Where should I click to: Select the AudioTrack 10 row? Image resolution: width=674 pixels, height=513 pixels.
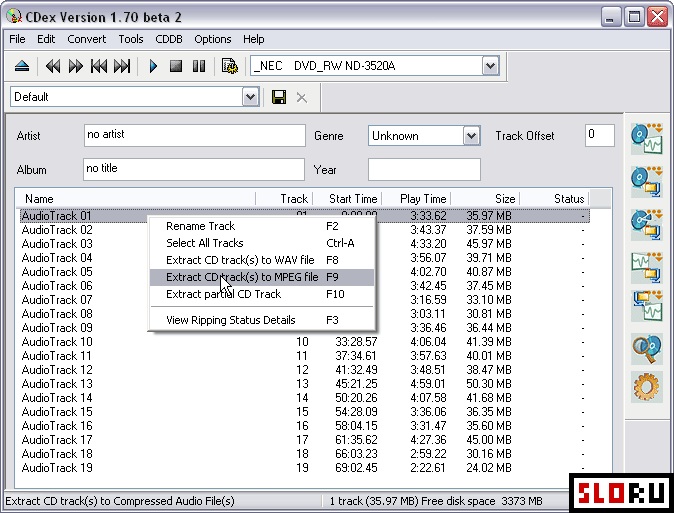305,342
